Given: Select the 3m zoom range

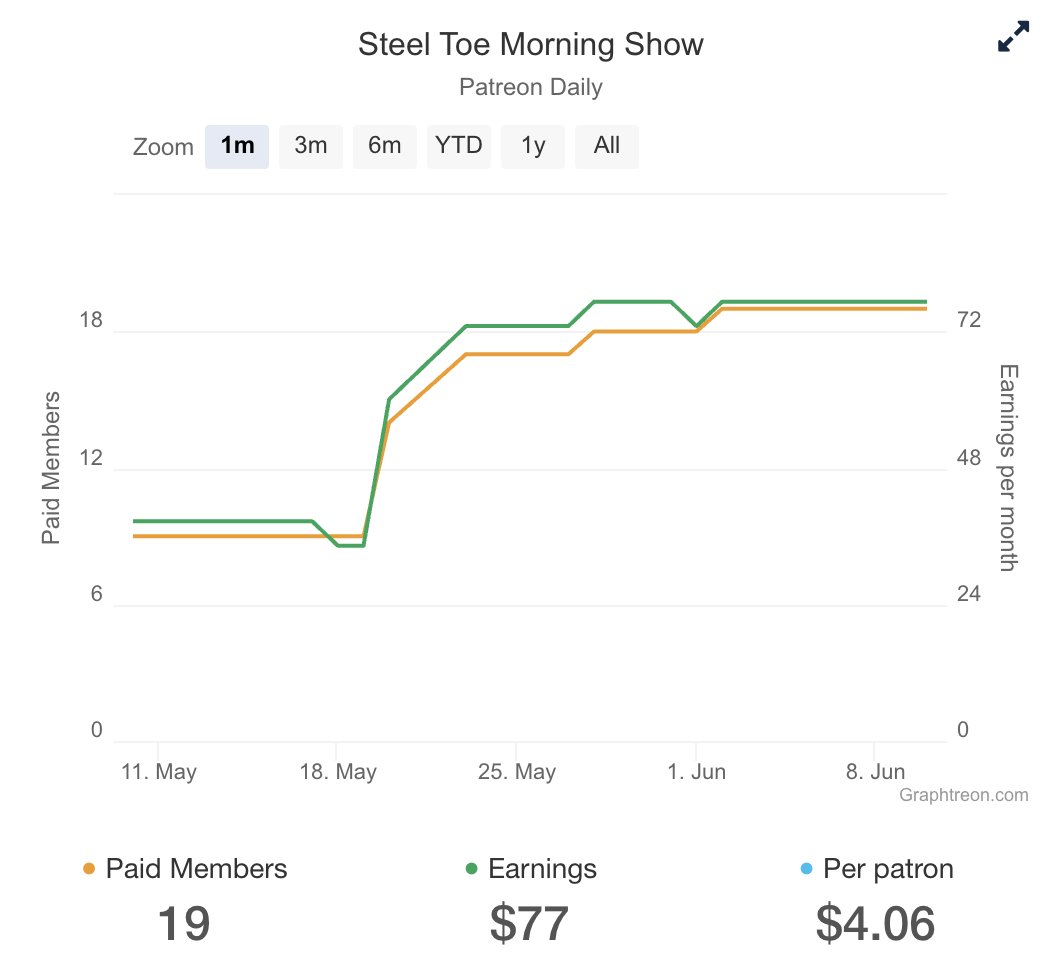Looking at the screenshot, I should tap(310, 146).
